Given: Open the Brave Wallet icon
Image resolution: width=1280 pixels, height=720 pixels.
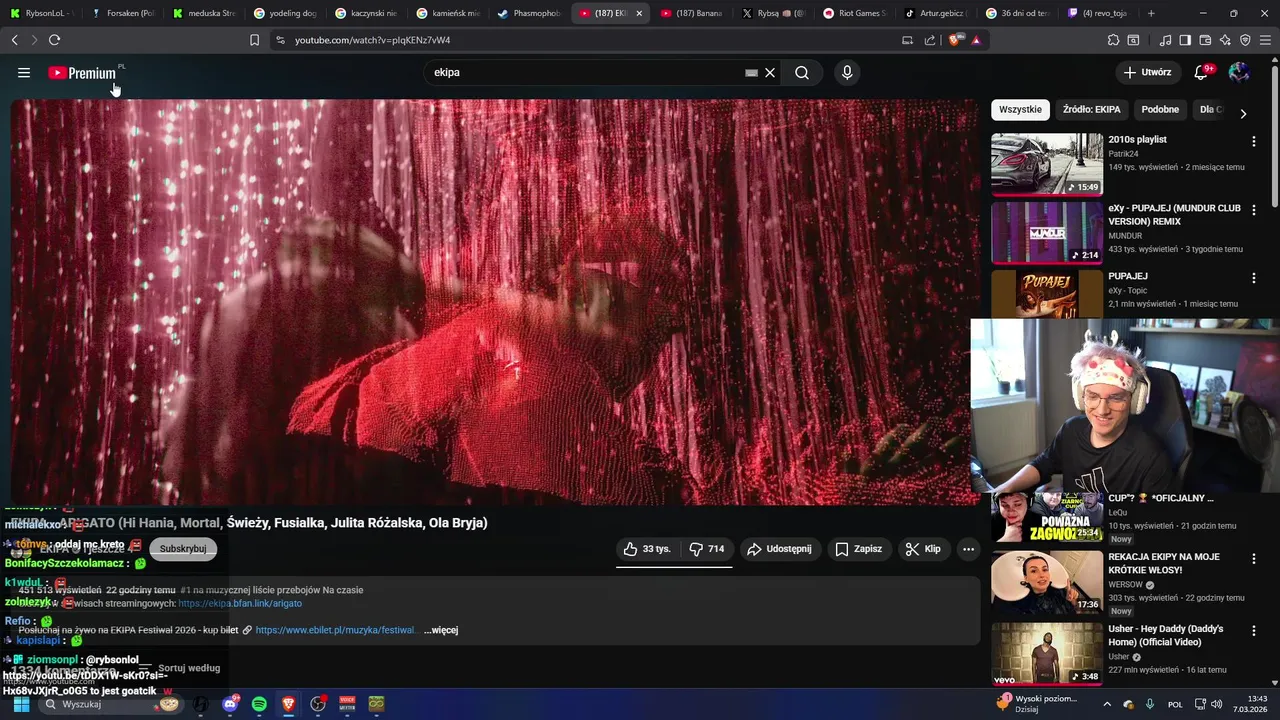Looking at the screenshot, I should 1205,40.
